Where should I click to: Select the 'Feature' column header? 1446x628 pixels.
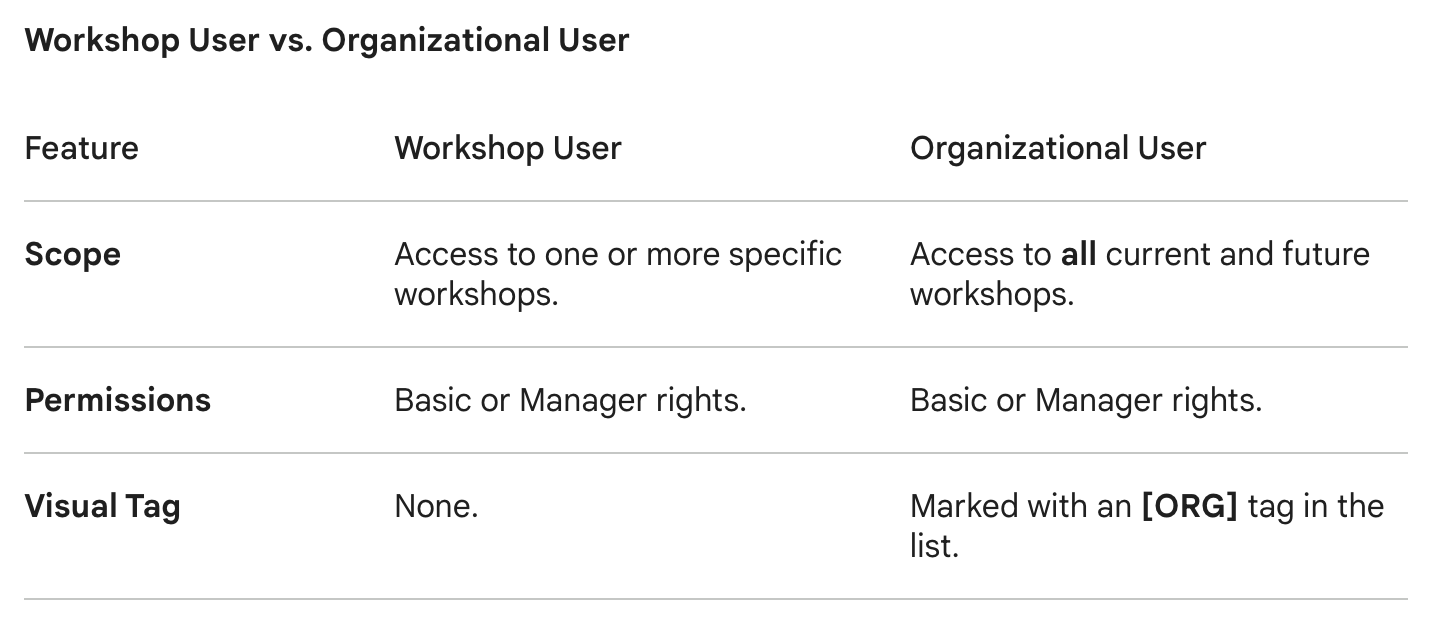coord(82,149)
